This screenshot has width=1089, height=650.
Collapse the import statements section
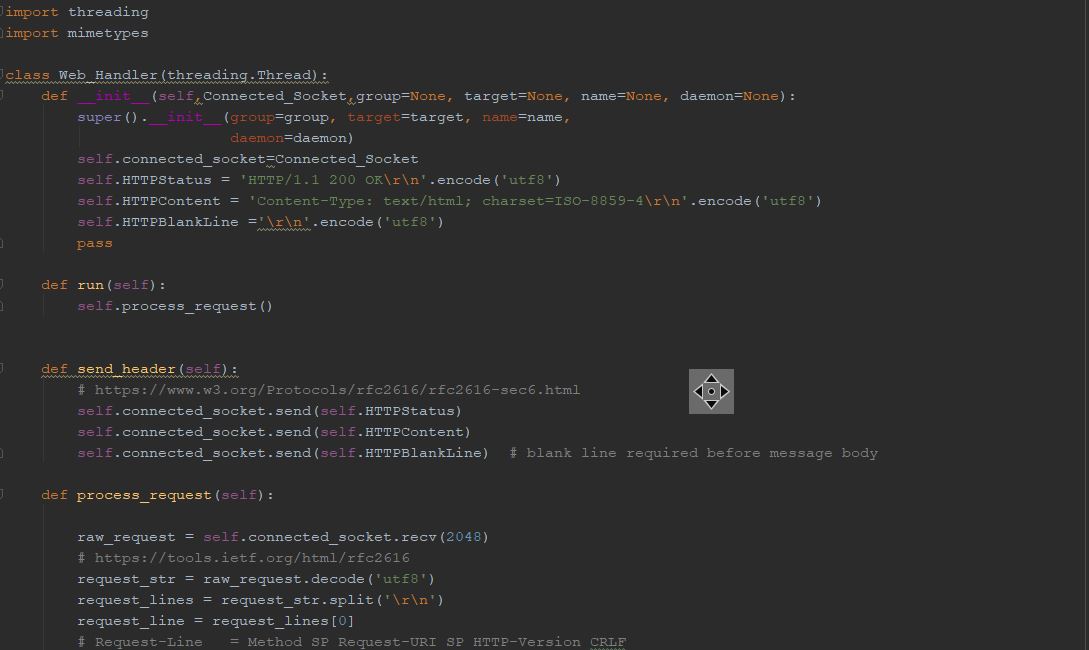(x=4, y=12)
